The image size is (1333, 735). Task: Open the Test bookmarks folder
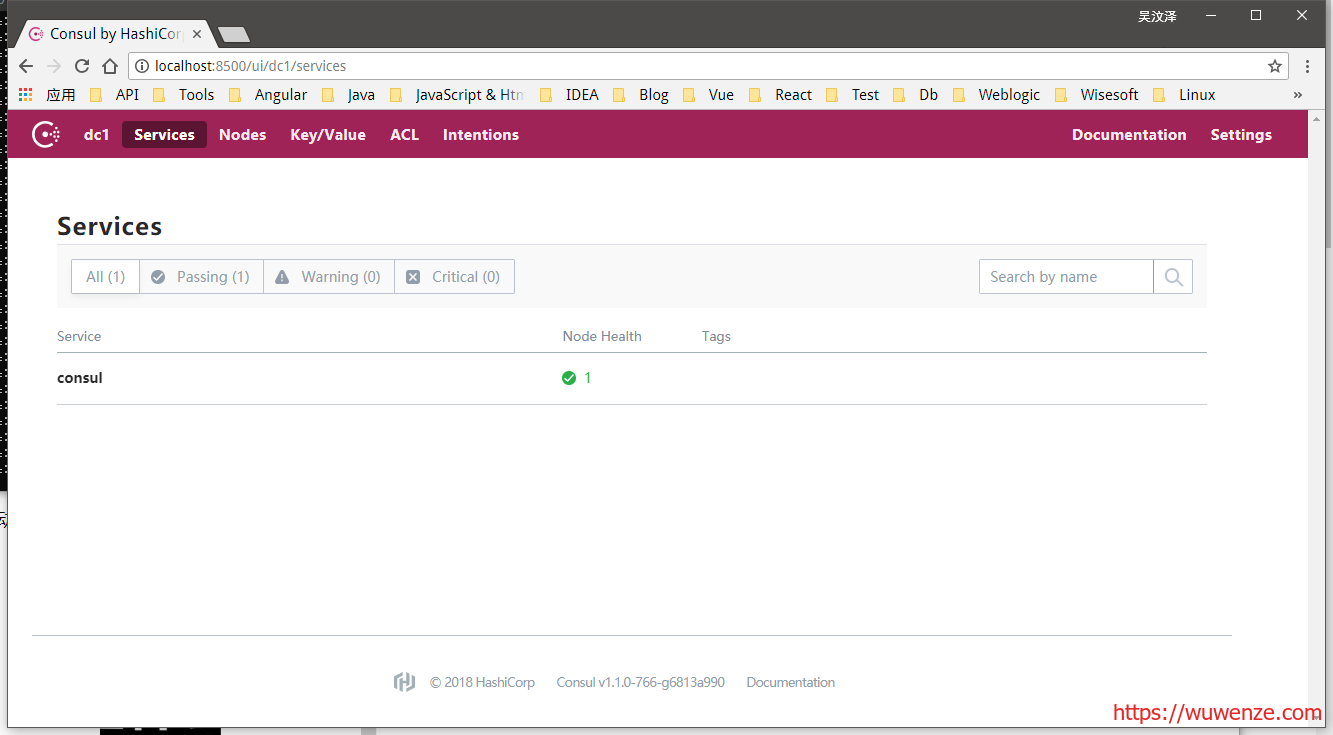852,95
